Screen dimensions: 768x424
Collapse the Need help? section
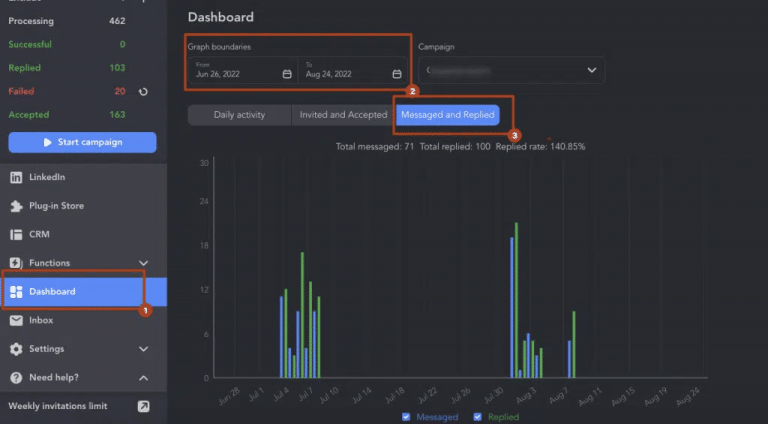coord(143,378)
